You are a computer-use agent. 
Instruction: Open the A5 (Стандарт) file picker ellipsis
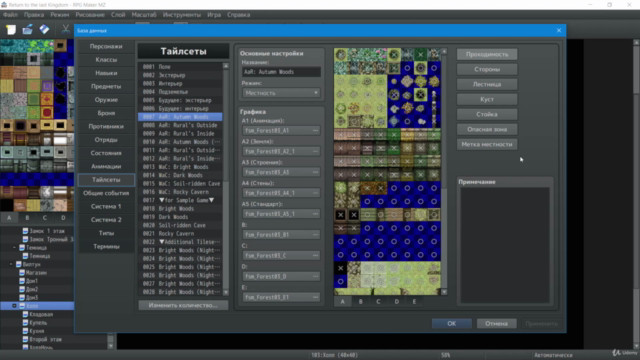[316, 214]
